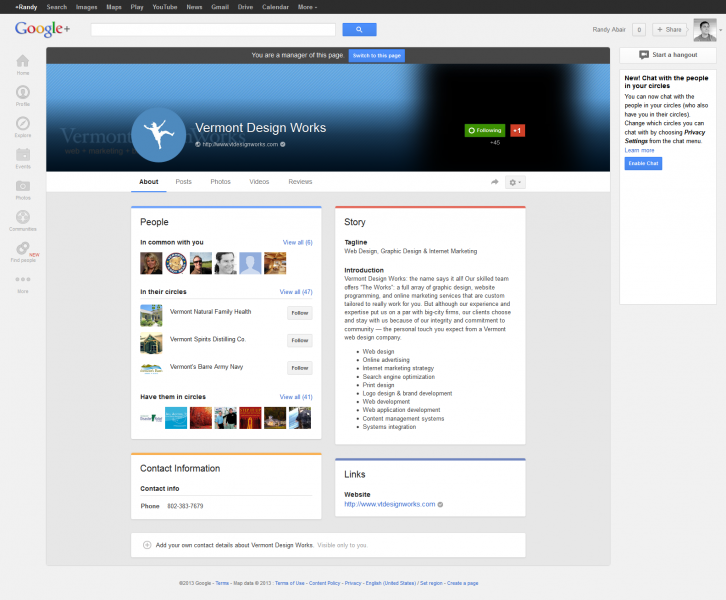Open Maps in top bar
Image resolution: width=726 pixels, height=600 pixels.
click(114, 7)
